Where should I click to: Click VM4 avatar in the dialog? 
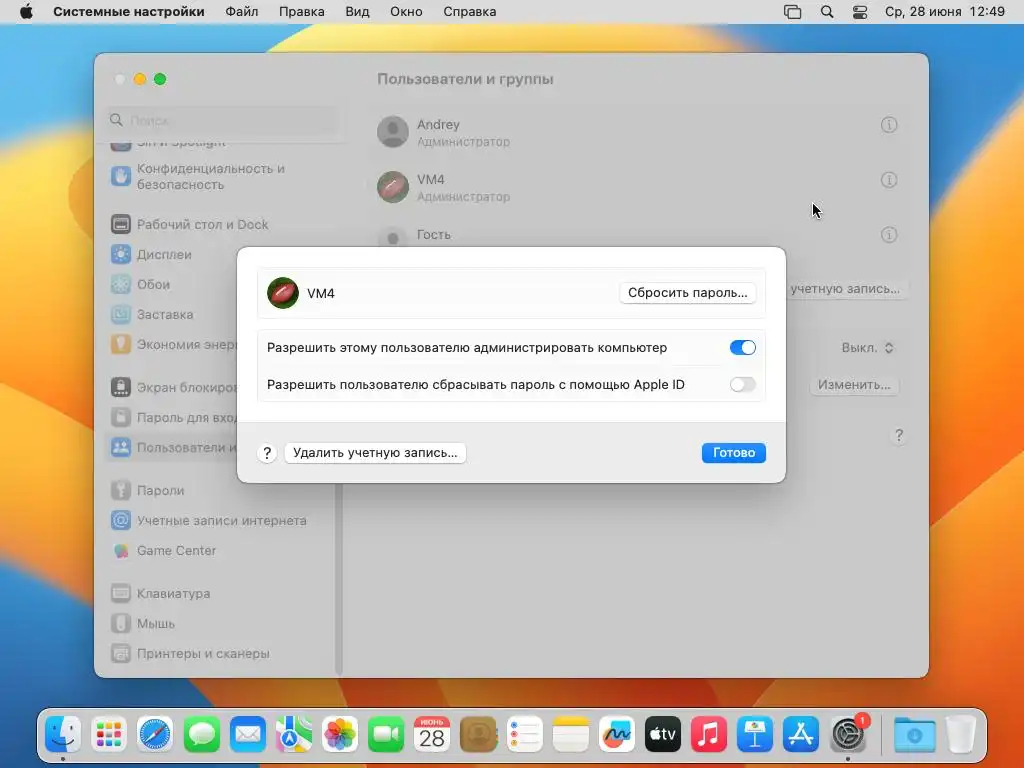pyautogui.click(x=283, y=293)
